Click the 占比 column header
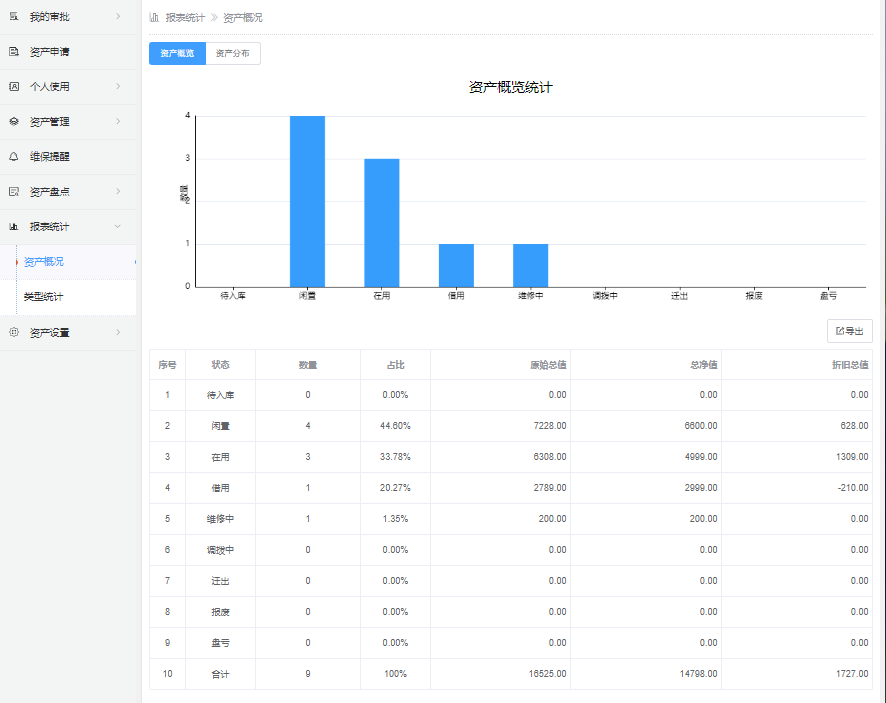This screenshot has height=703, width=886. coord(396,365)
